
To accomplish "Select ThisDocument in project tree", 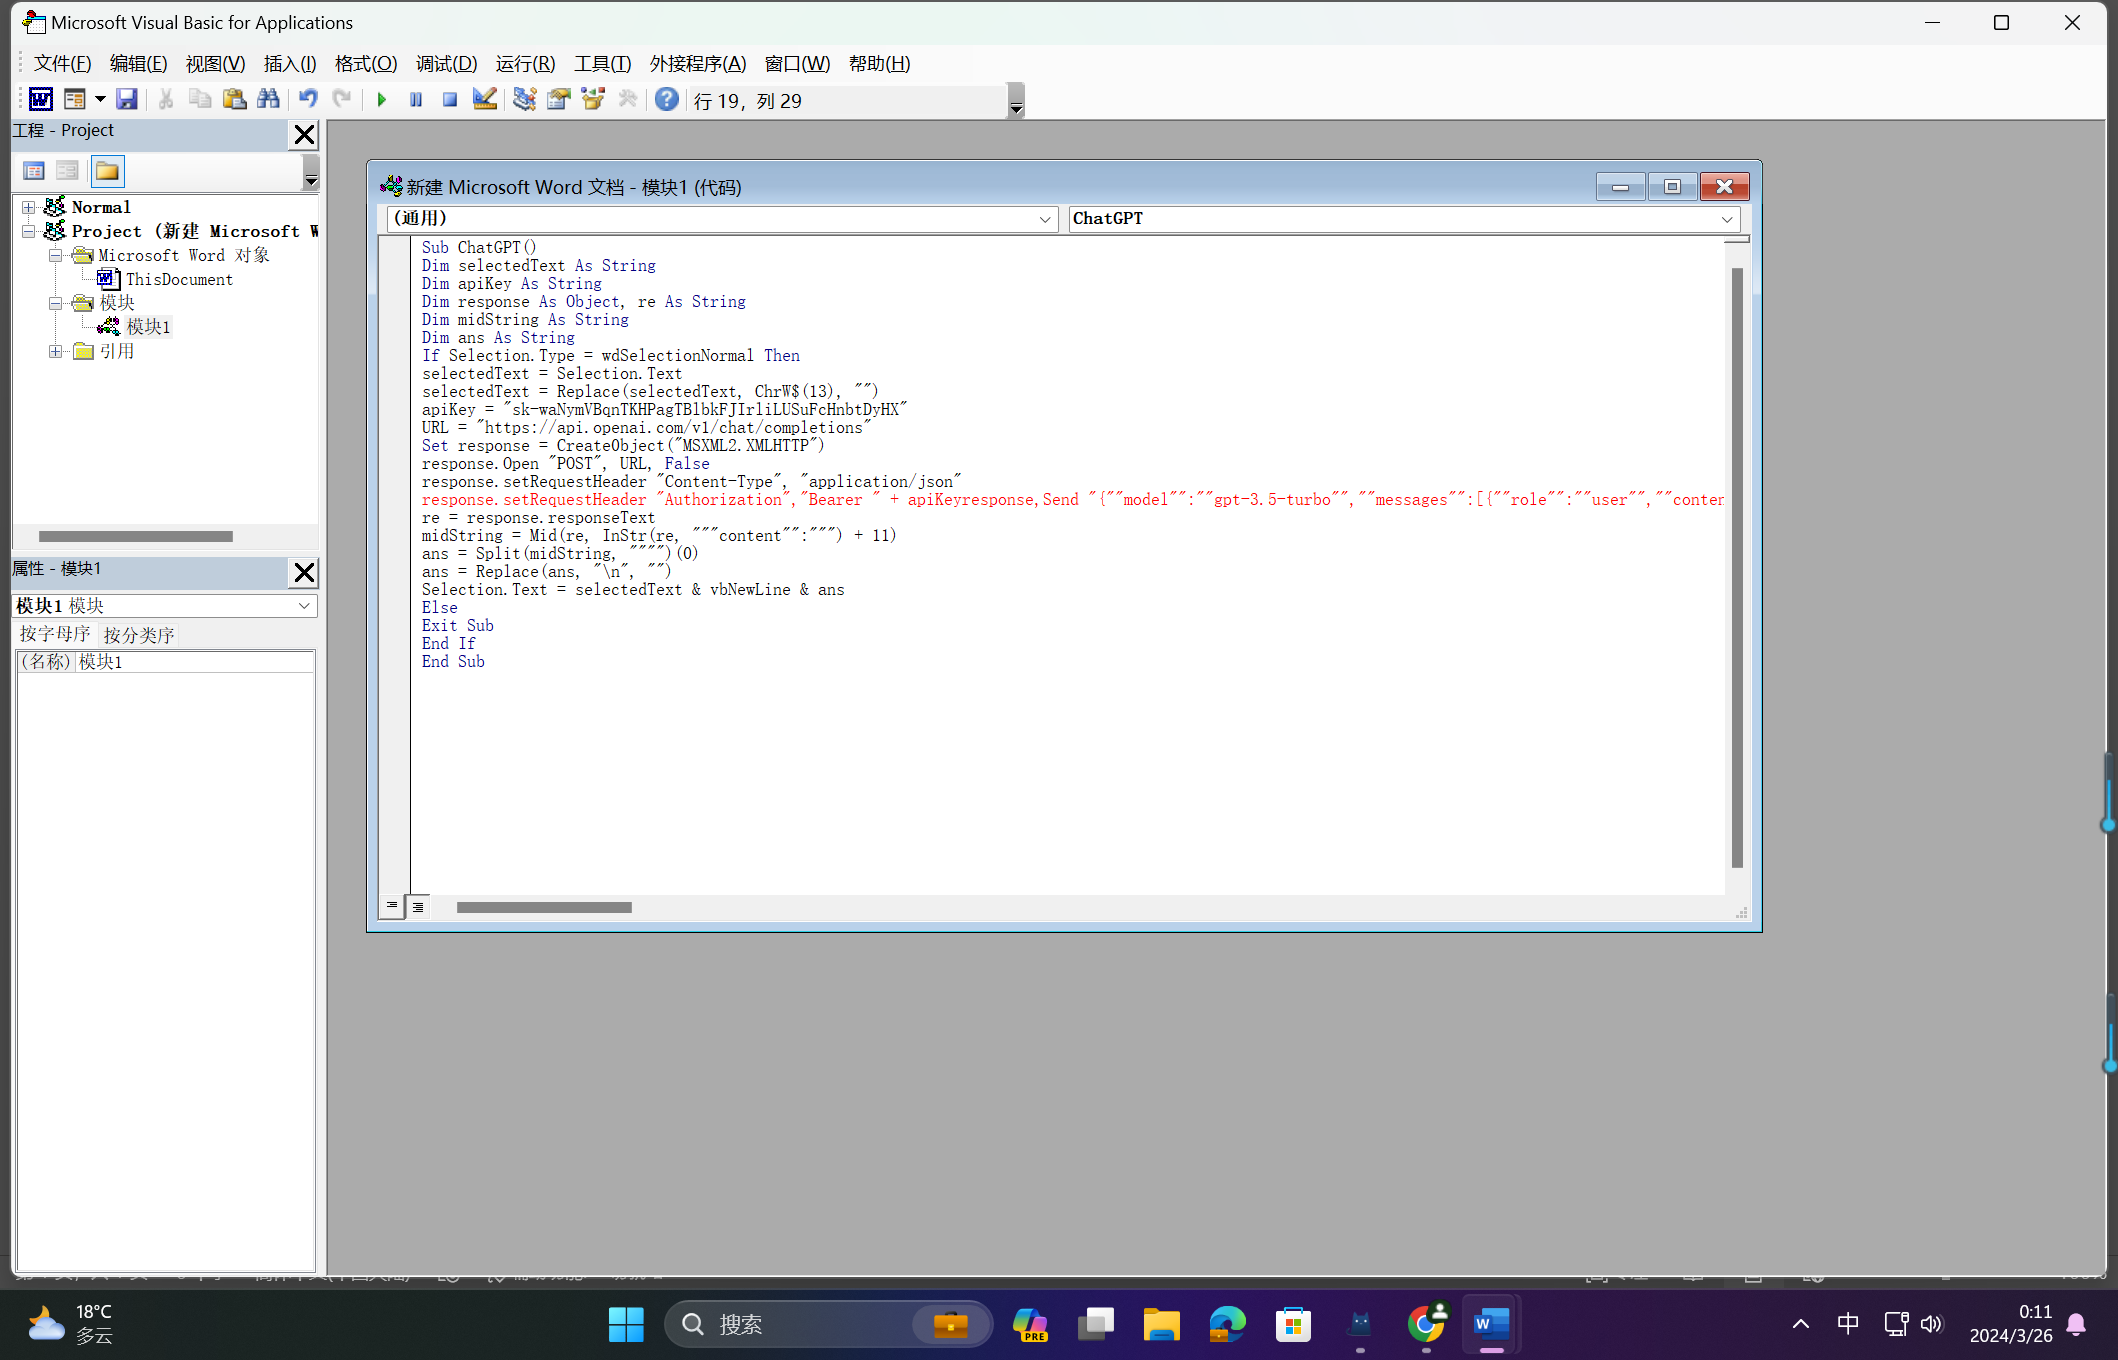I will (x=179, y=279).
